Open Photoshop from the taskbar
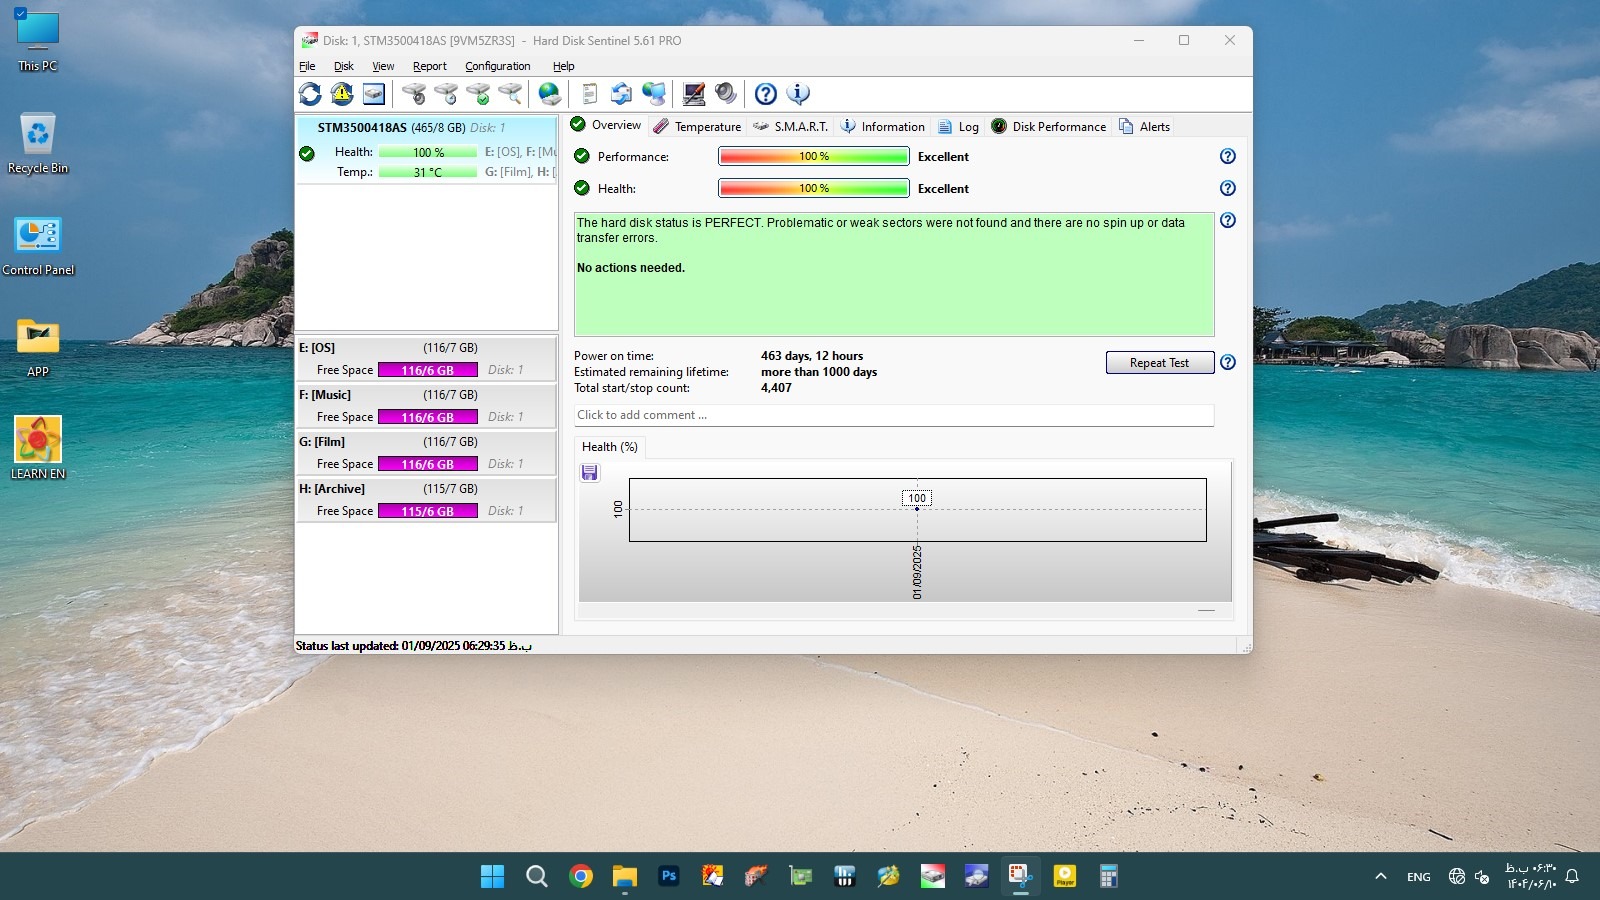This screenshot has height=900, width=1600. [x=669, y=877]
